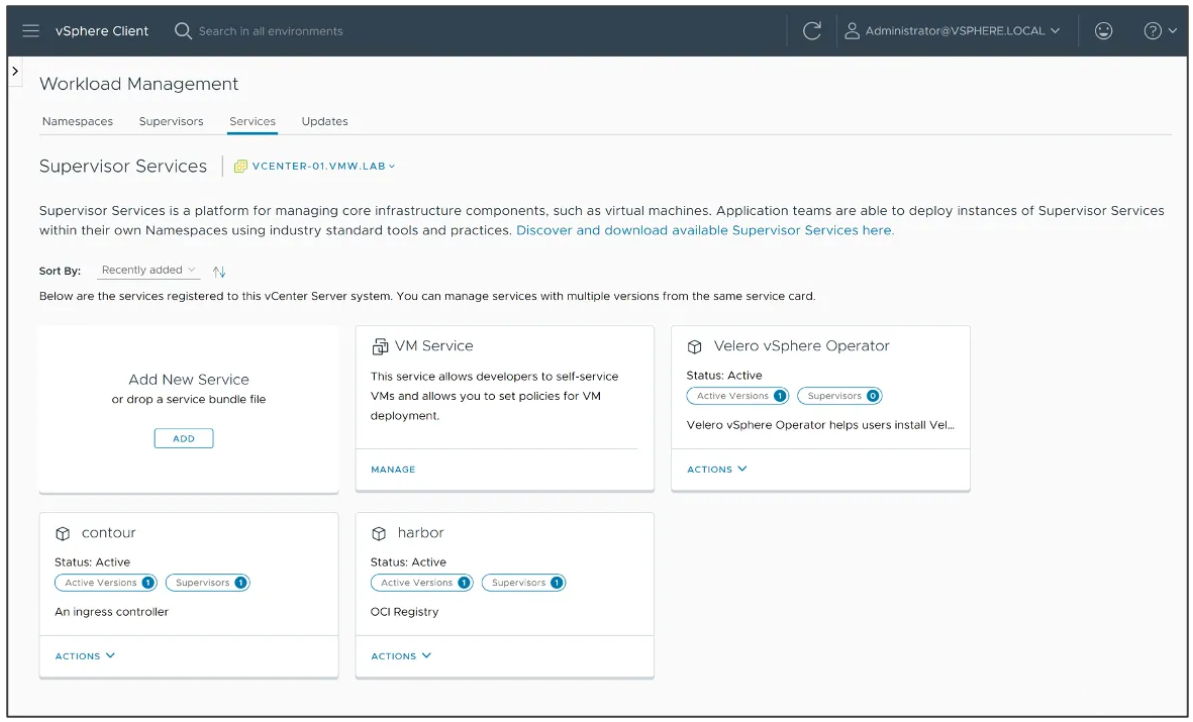Refresh the vSphere Client view
Screen dimensions: 1193x722
pyautogui.click(x=812, y=30)
